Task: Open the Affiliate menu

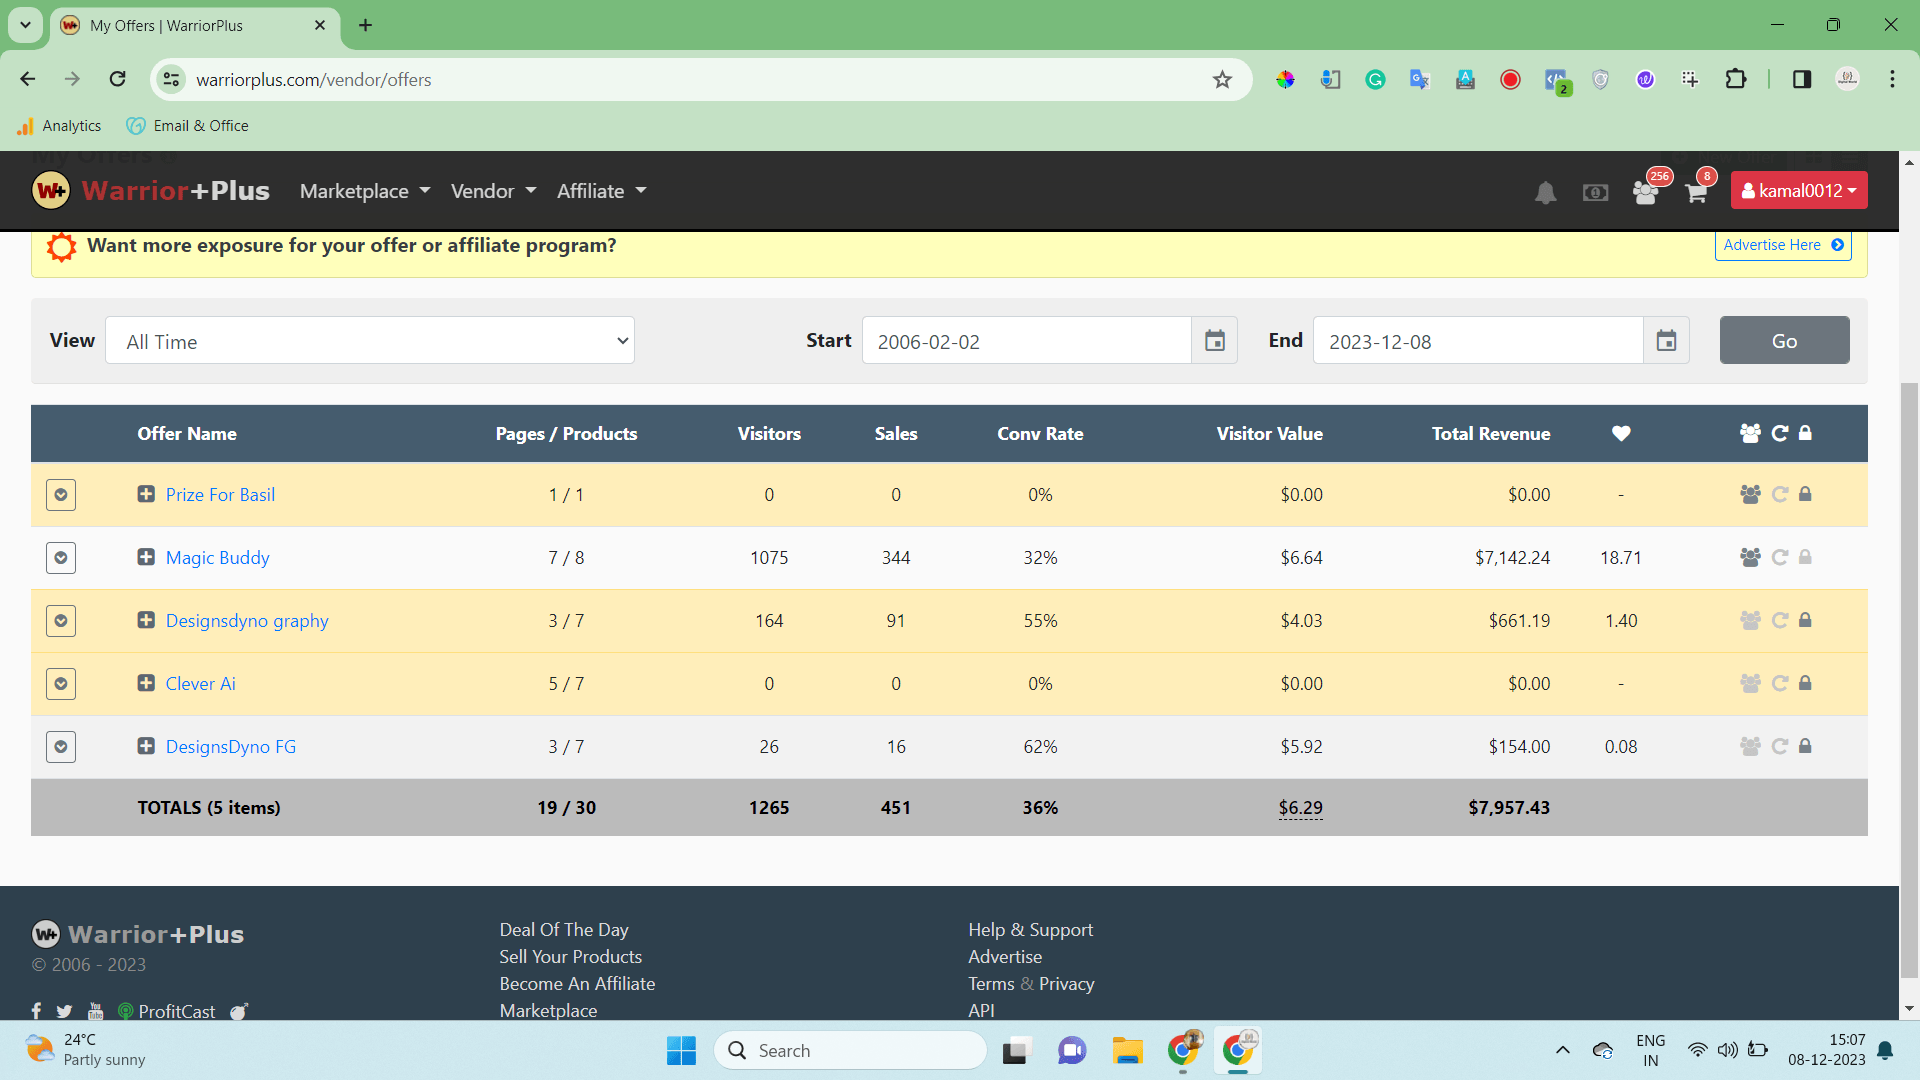Action: 602,191
